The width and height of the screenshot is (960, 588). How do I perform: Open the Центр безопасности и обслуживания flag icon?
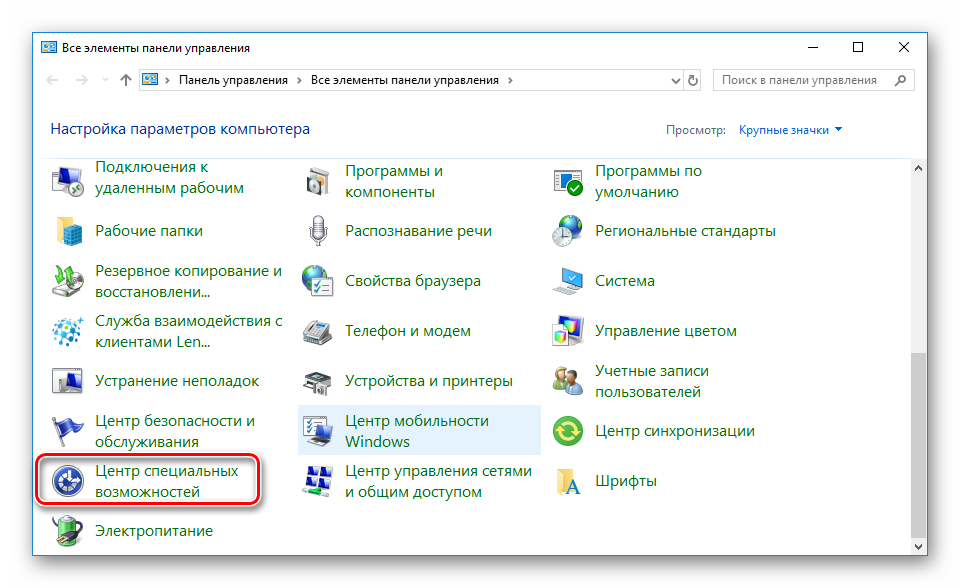coord(67,431)
